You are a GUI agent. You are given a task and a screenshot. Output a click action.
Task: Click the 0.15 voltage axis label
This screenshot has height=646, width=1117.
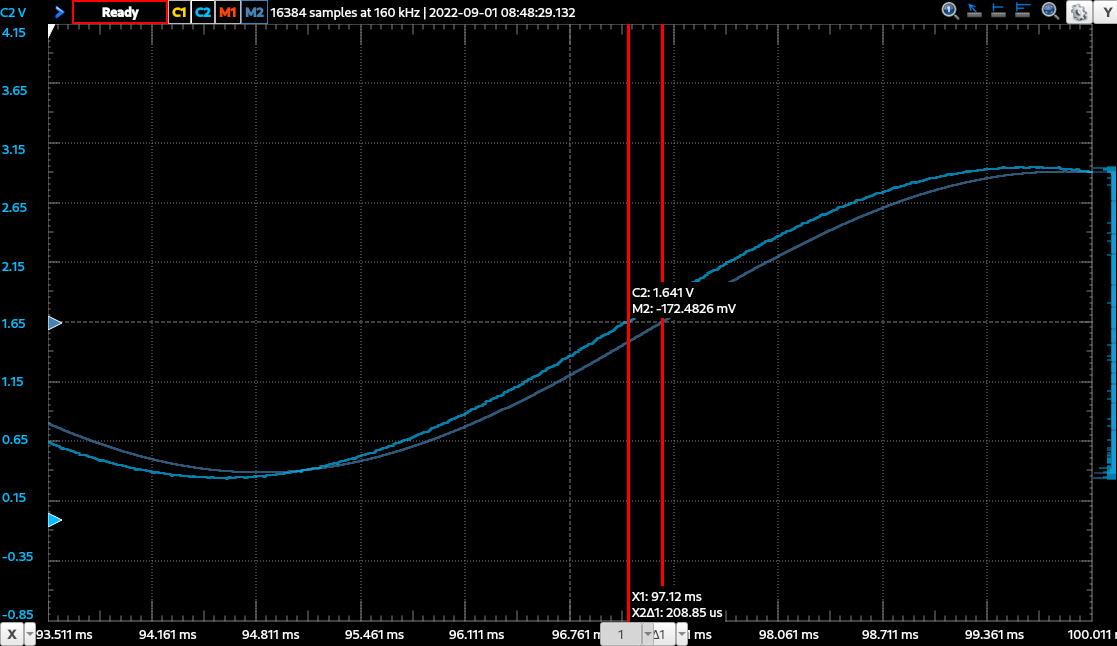(14, 497)
